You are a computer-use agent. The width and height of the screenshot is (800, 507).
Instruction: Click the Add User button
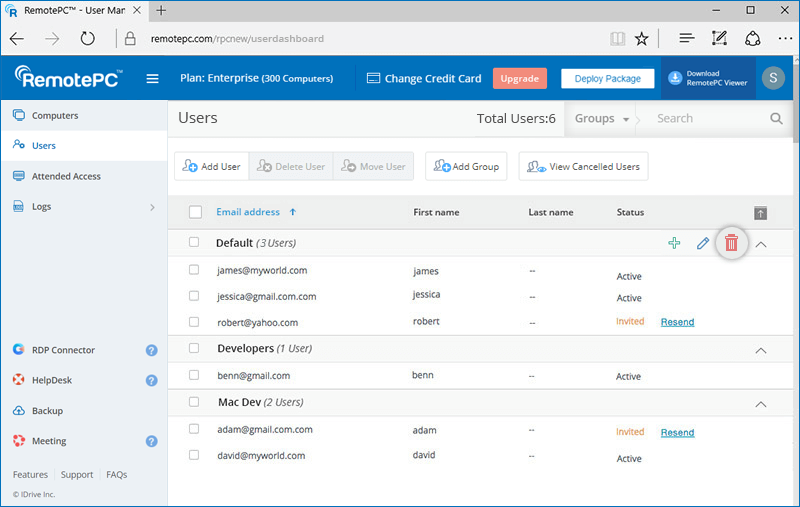click(212, 166)
